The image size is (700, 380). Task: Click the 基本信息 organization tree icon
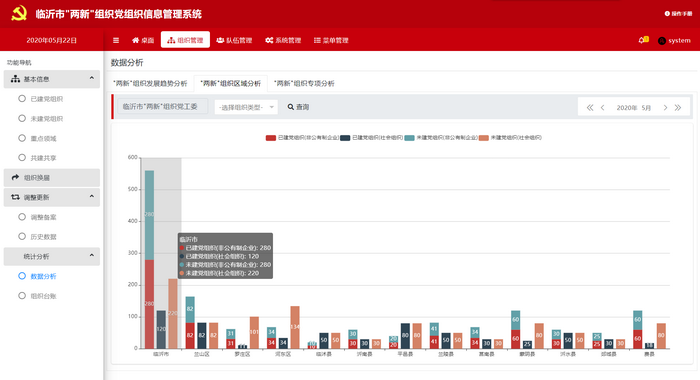click(15, 79)
